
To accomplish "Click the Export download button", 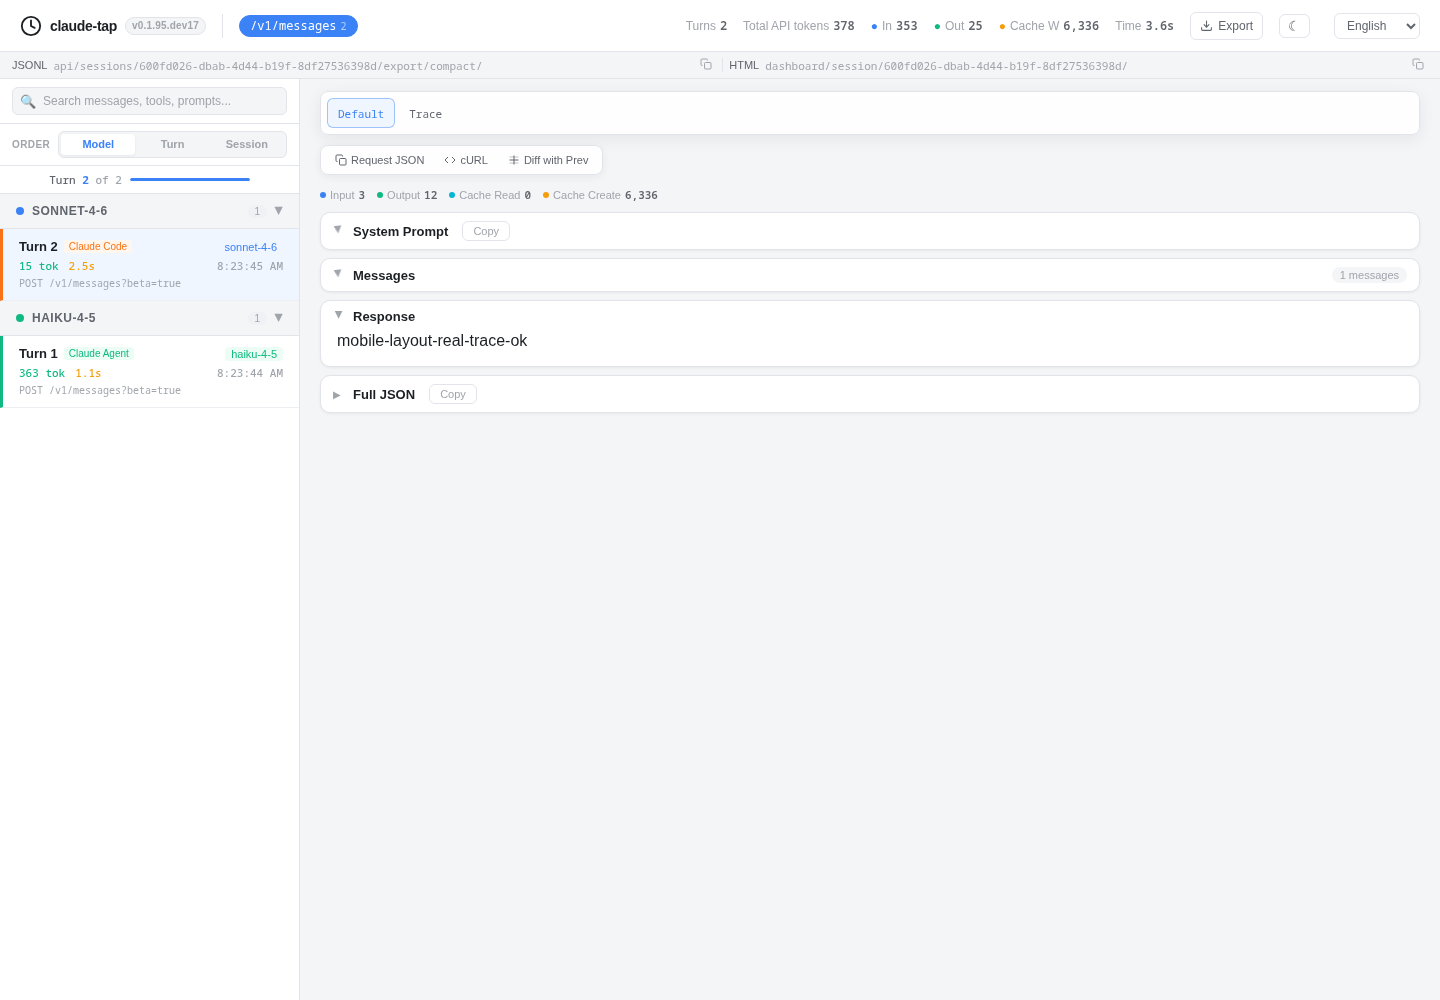I will tap(1226, 26).
